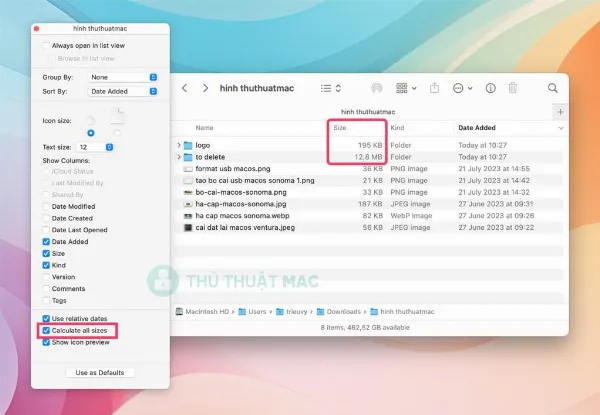
Task: Open the Action ellipsis menu
Action: 462,88
